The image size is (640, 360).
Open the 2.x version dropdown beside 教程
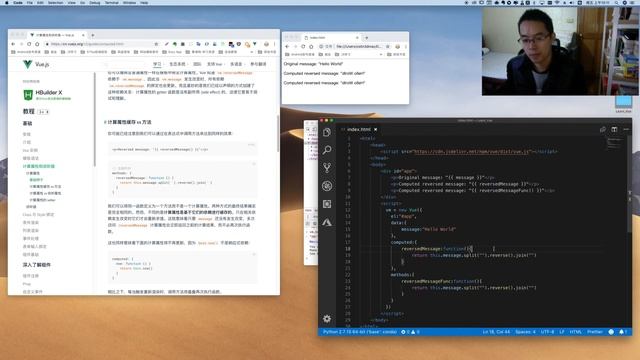[x=43, y=112]
